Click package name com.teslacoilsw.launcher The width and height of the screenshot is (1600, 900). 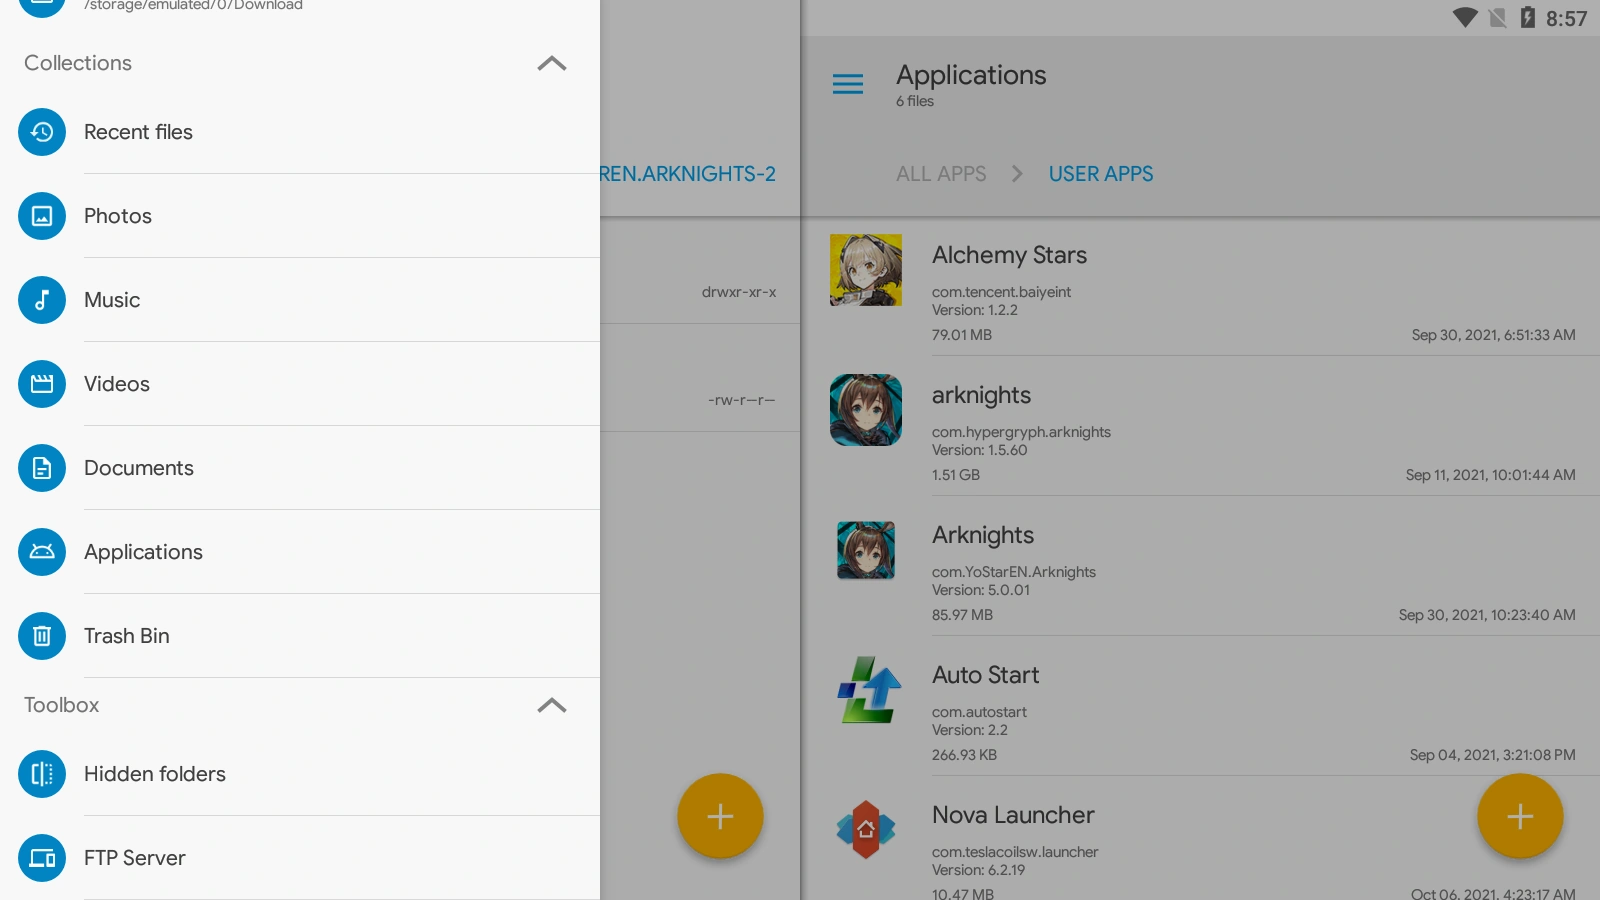[x=1015, y=852]
